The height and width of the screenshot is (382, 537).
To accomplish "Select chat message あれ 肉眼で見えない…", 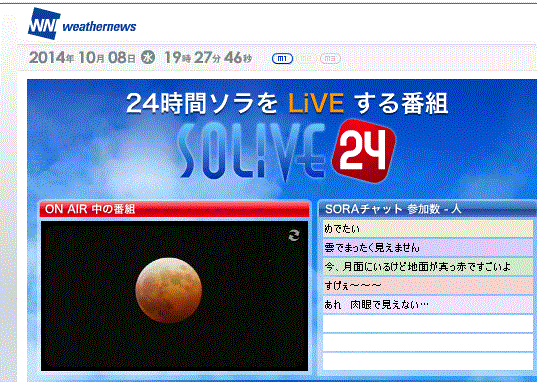I will pos(428,305).
